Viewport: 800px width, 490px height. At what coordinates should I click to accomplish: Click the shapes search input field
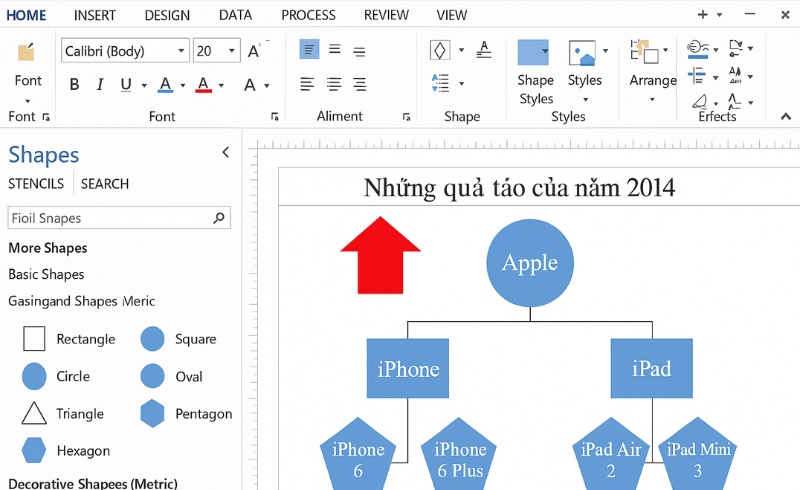coord(119,218)
